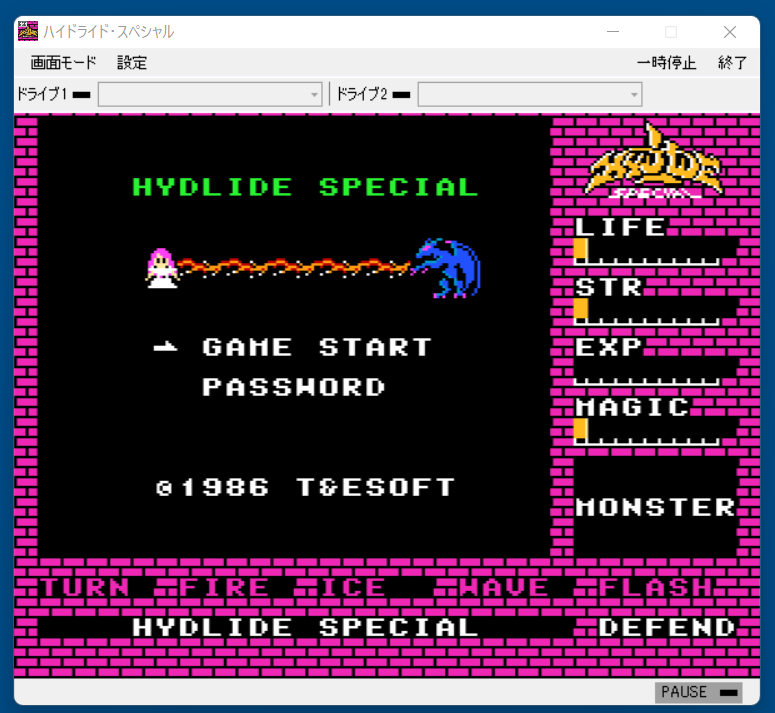Click the FLASH spell label
This screenshot has height=713, width=775.
655,587
